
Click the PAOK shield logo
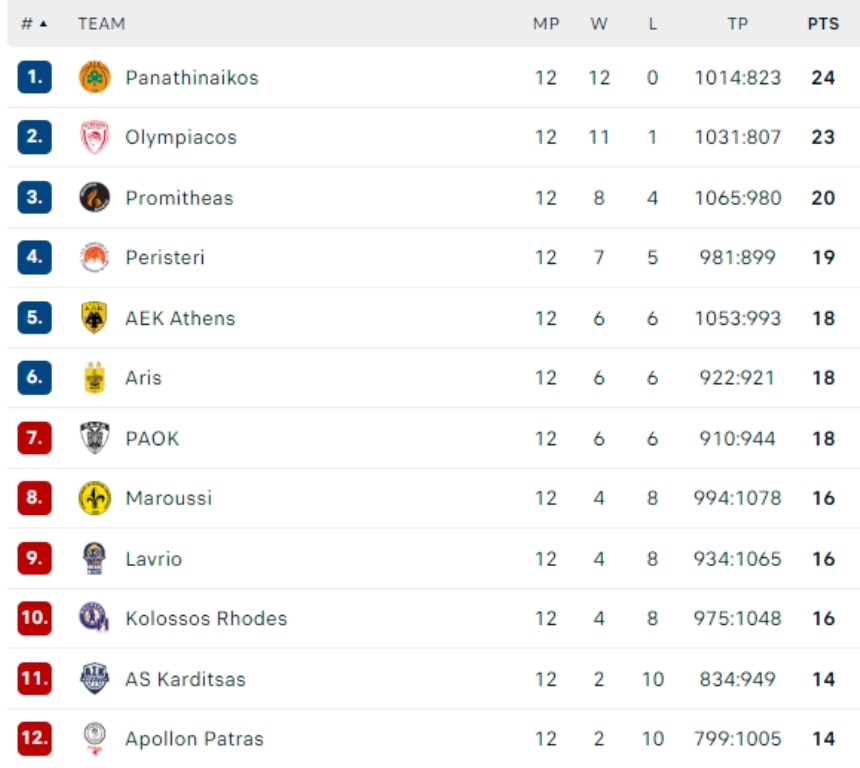pyautogui.click(x=94, y=438)
